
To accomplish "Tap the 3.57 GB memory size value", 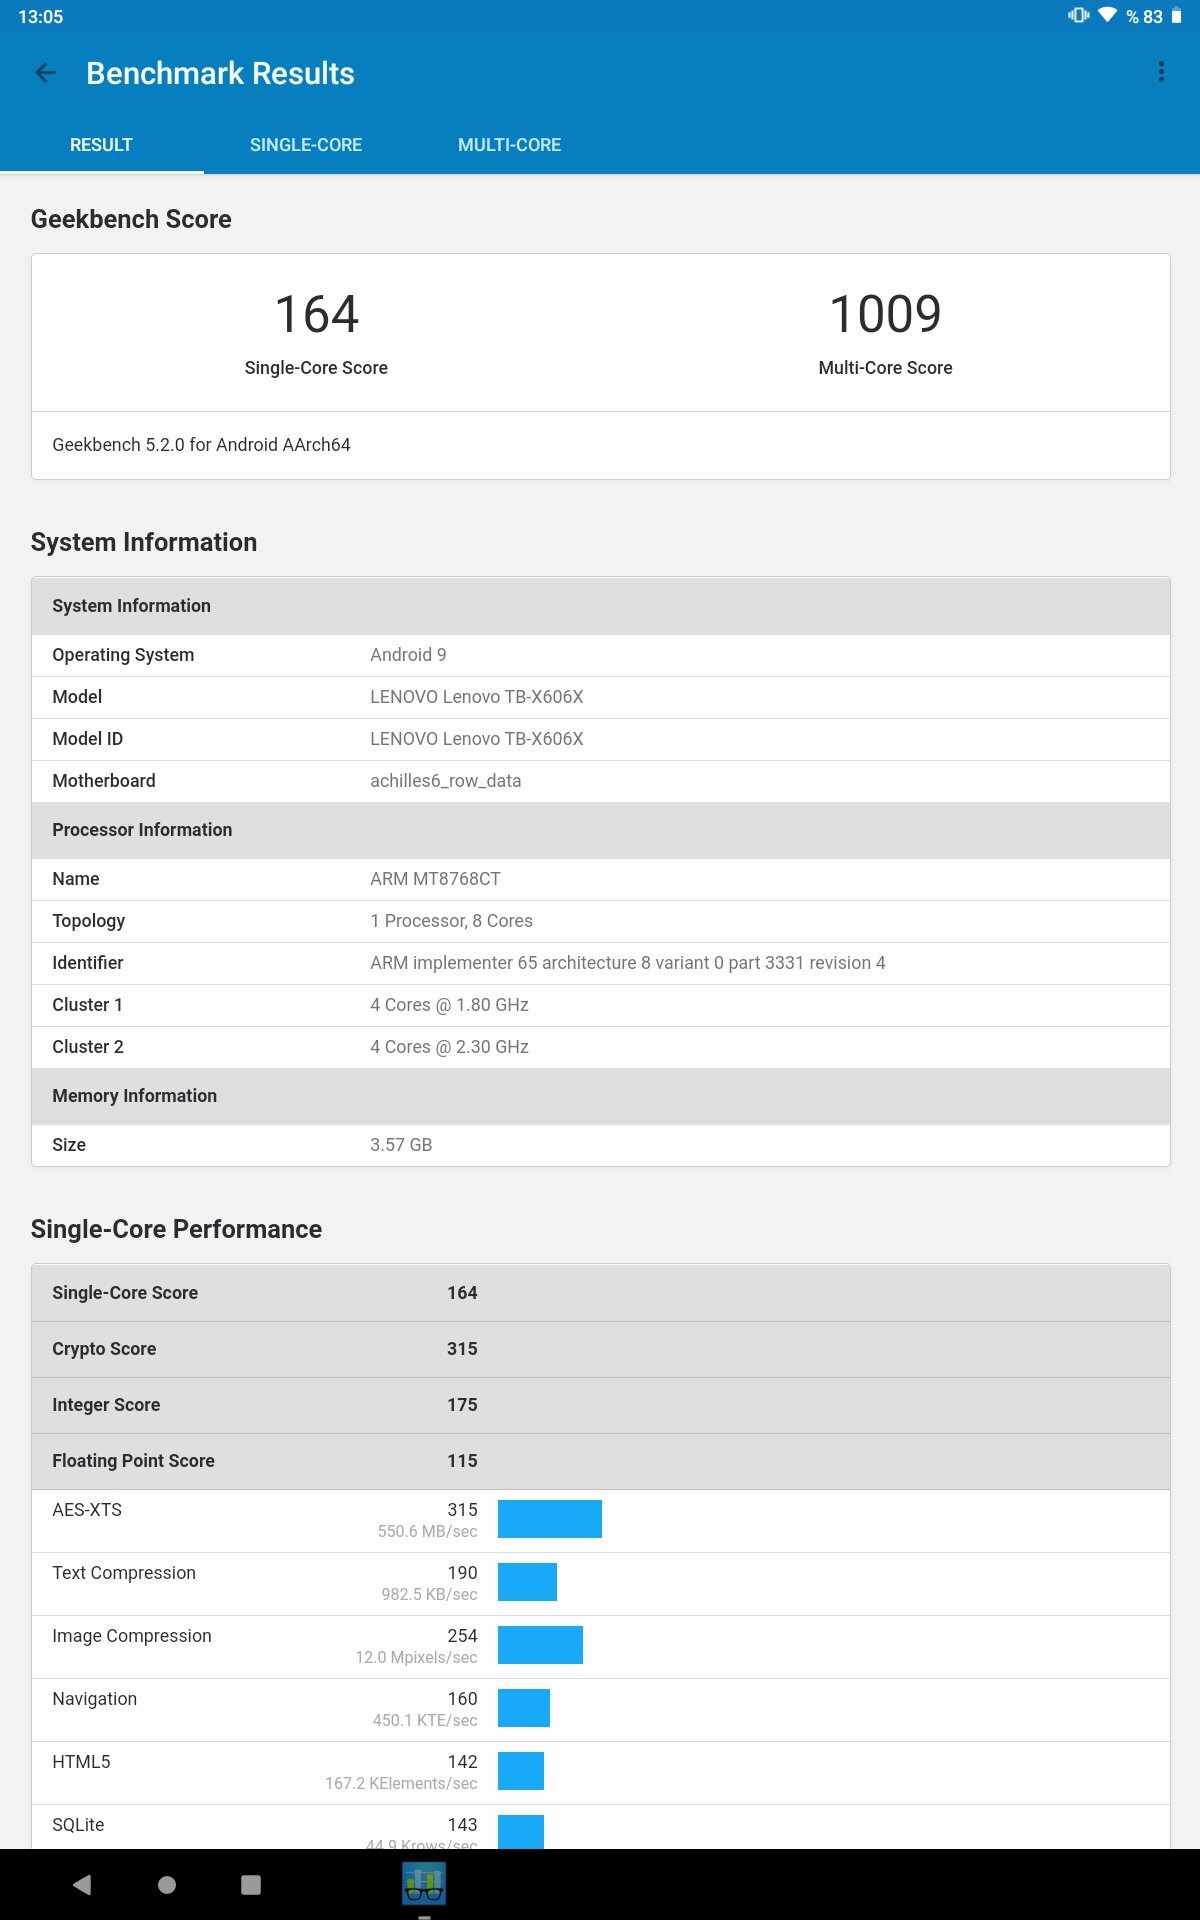I will pos(401,1145).
